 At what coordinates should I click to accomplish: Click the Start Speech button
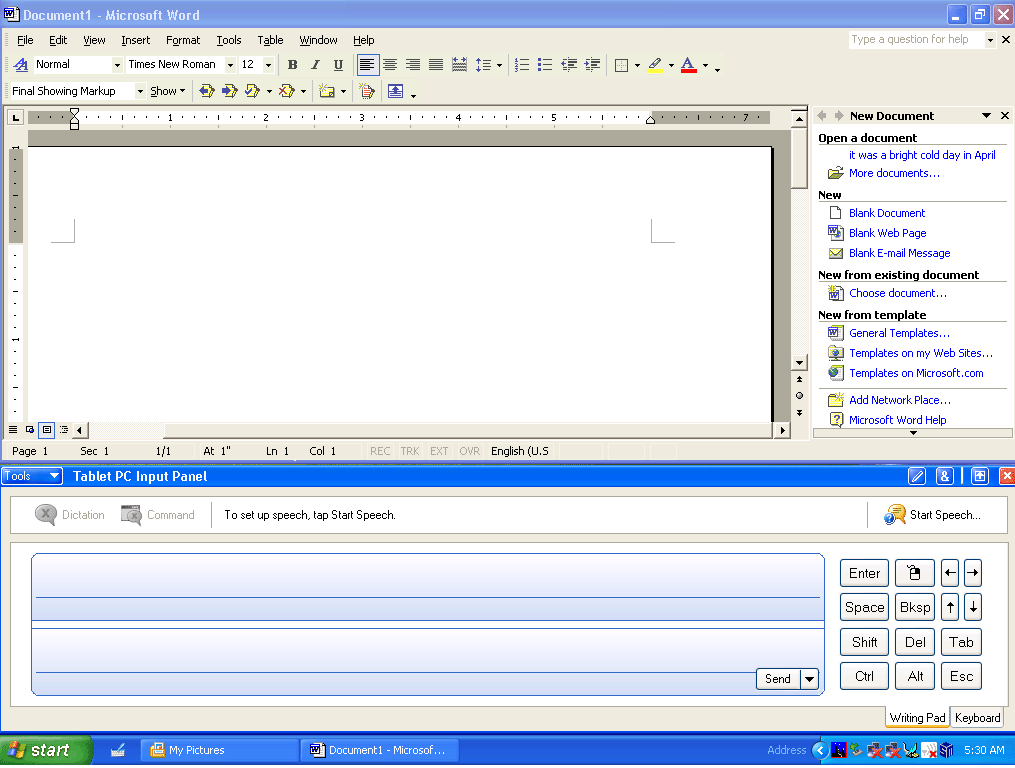click(933, 515)
